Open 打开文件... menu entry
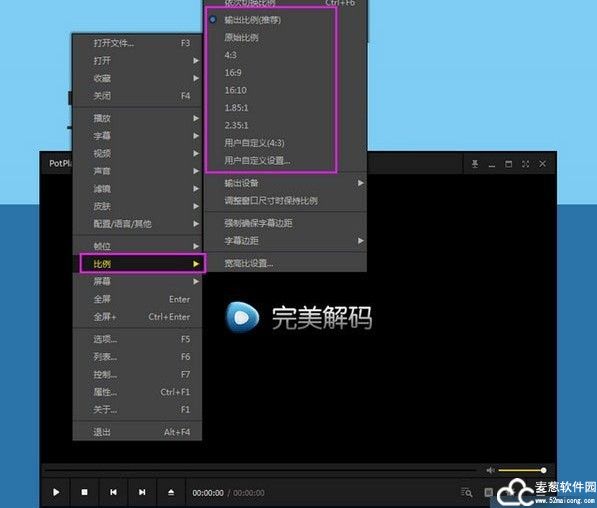The image size is (597, 508). (x=137, y=43)
